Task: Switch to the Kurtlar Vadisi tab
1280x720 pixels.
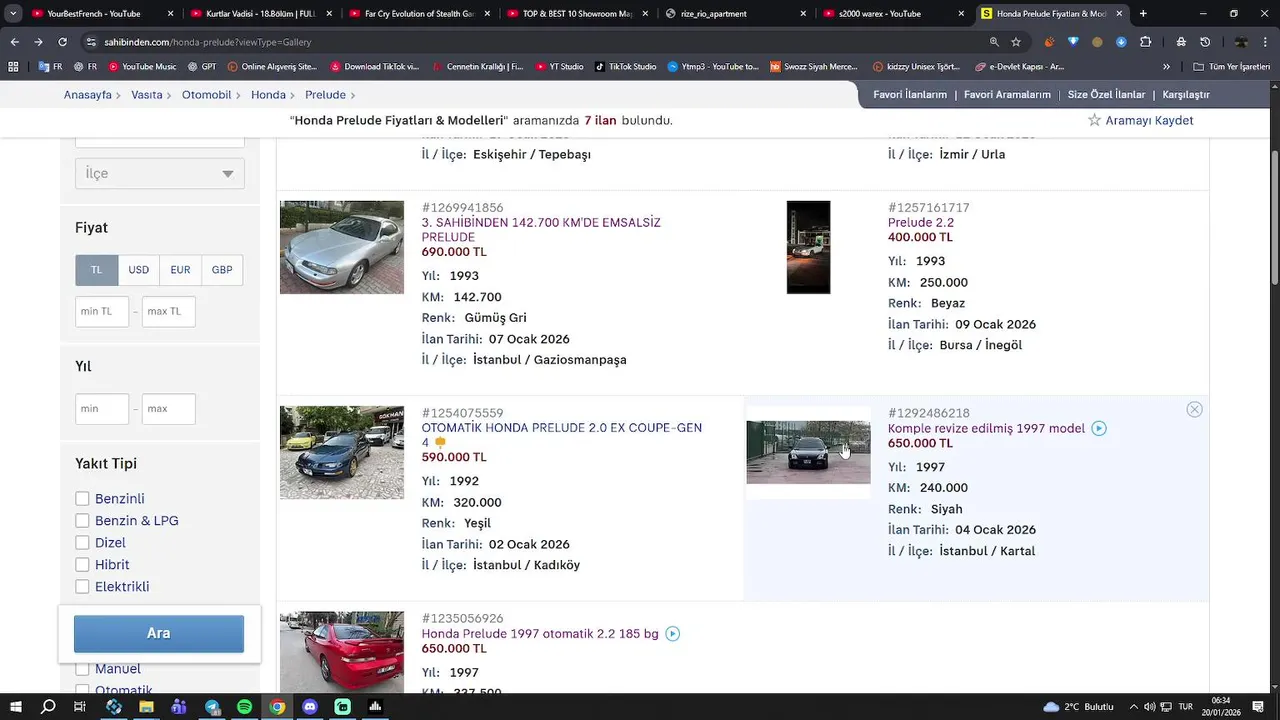Action: [x=260, y=14]
